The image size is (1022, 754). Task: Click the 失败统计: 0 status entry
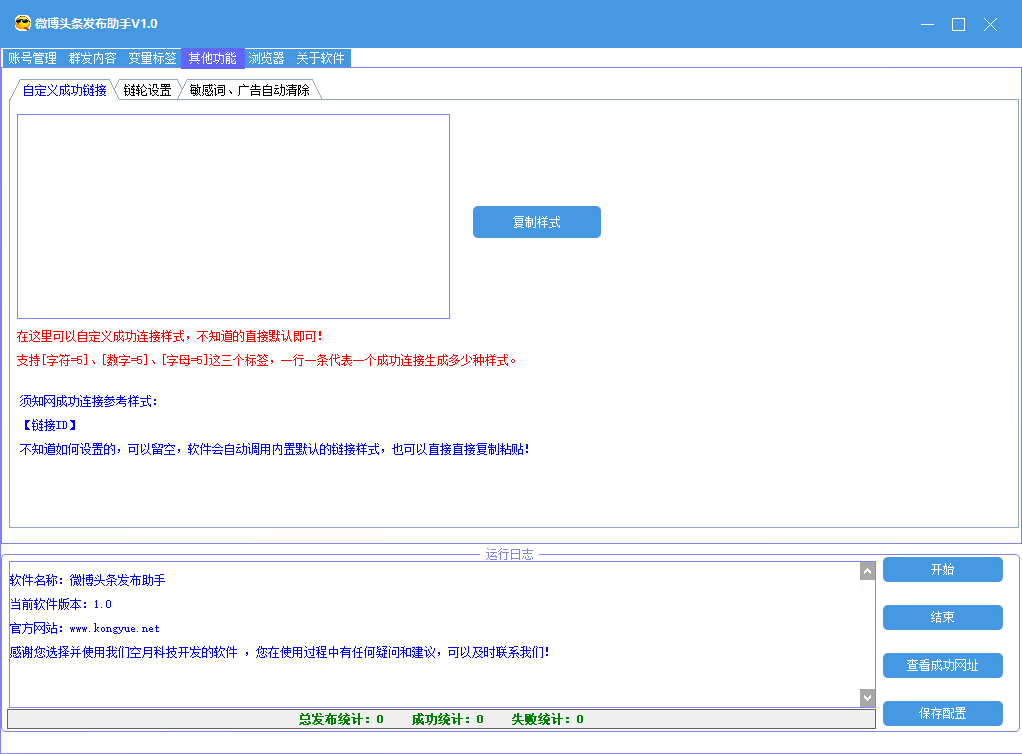[x=548, y=719]
